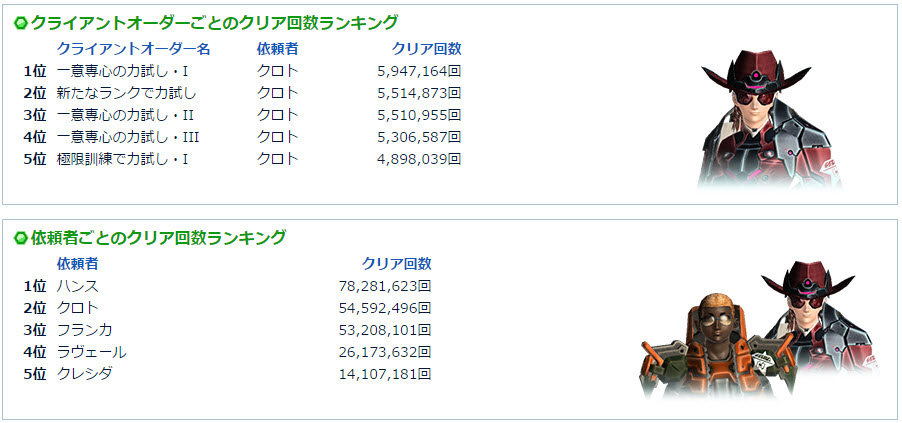The image size is (902, 423).
Task: Select the クライアントオーダー名 column header
Action: 133,48
